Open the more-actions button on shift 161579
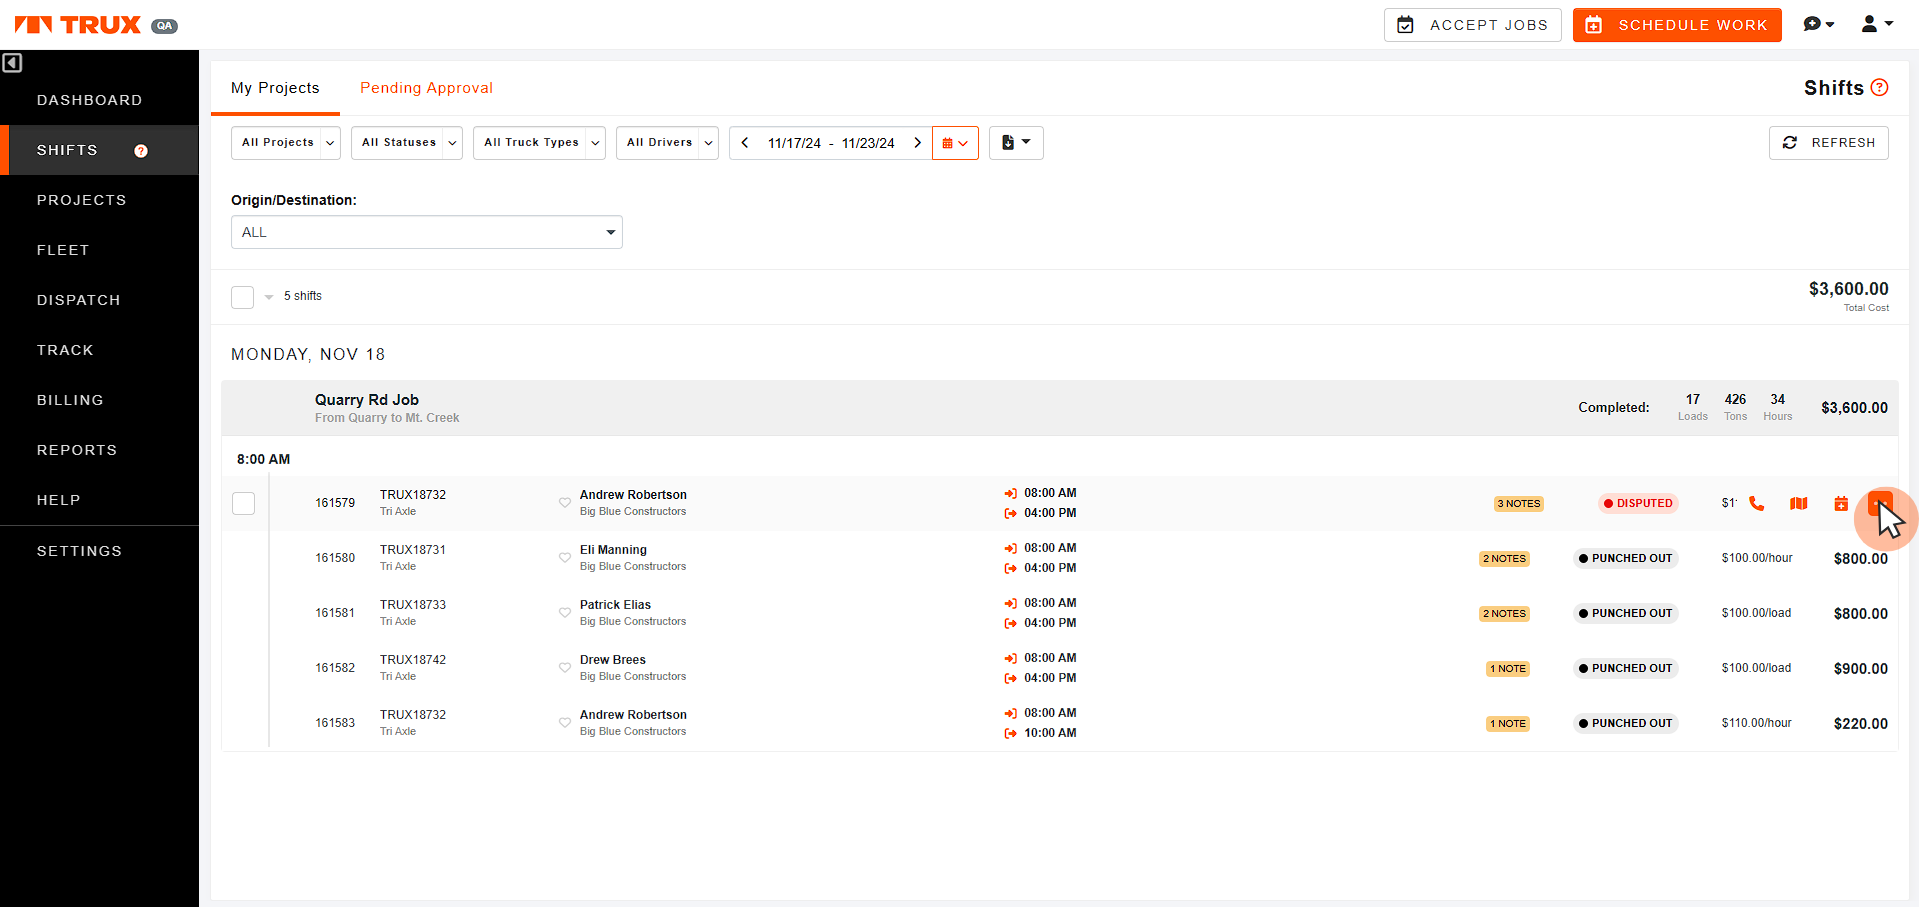The width and height of the screenshot is (1919, 907). [x=1880, y=503]
